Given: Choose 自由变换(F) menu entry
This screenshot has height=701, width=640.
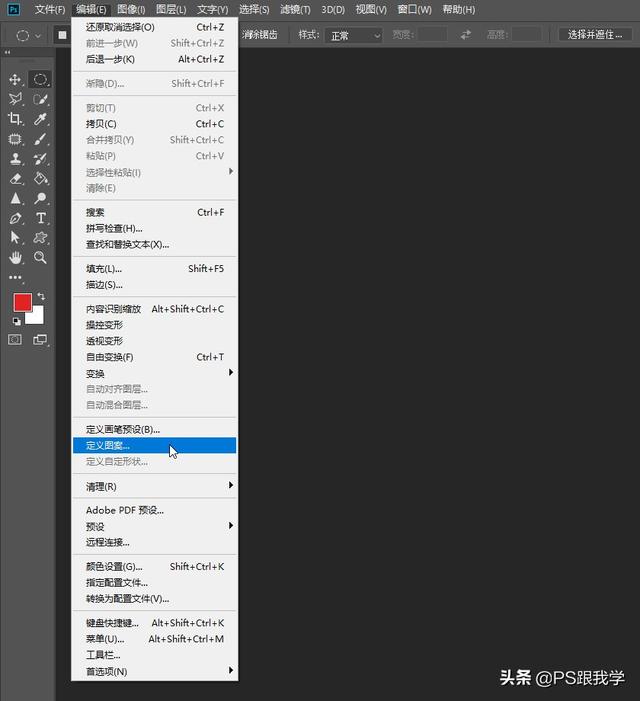Looking at the screenshot, I should 155,358.
